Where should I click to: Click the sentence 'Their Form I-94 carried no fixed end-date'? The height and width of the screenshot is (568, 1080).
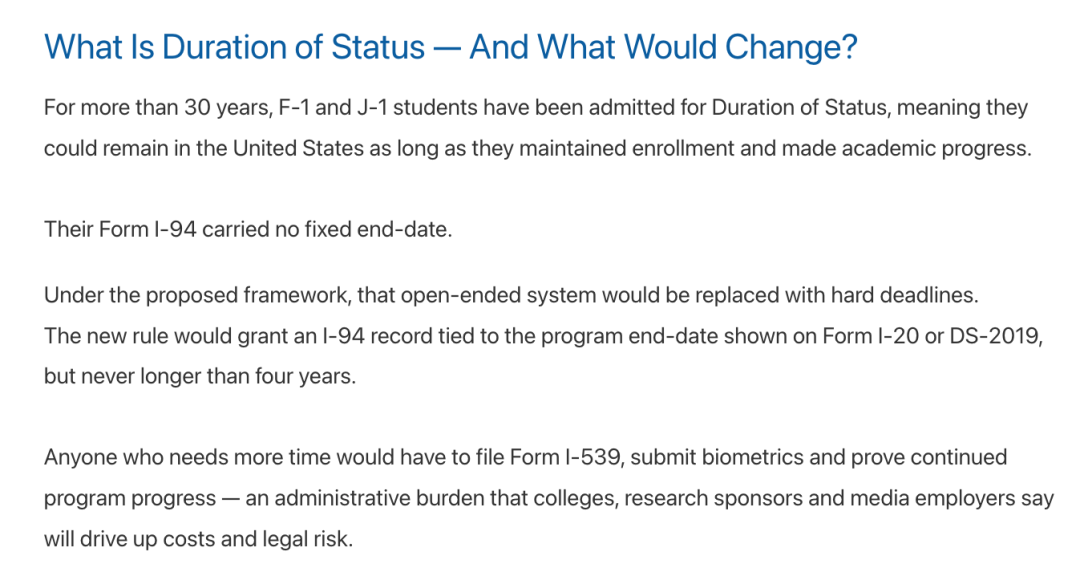click(x=248, y=229)
